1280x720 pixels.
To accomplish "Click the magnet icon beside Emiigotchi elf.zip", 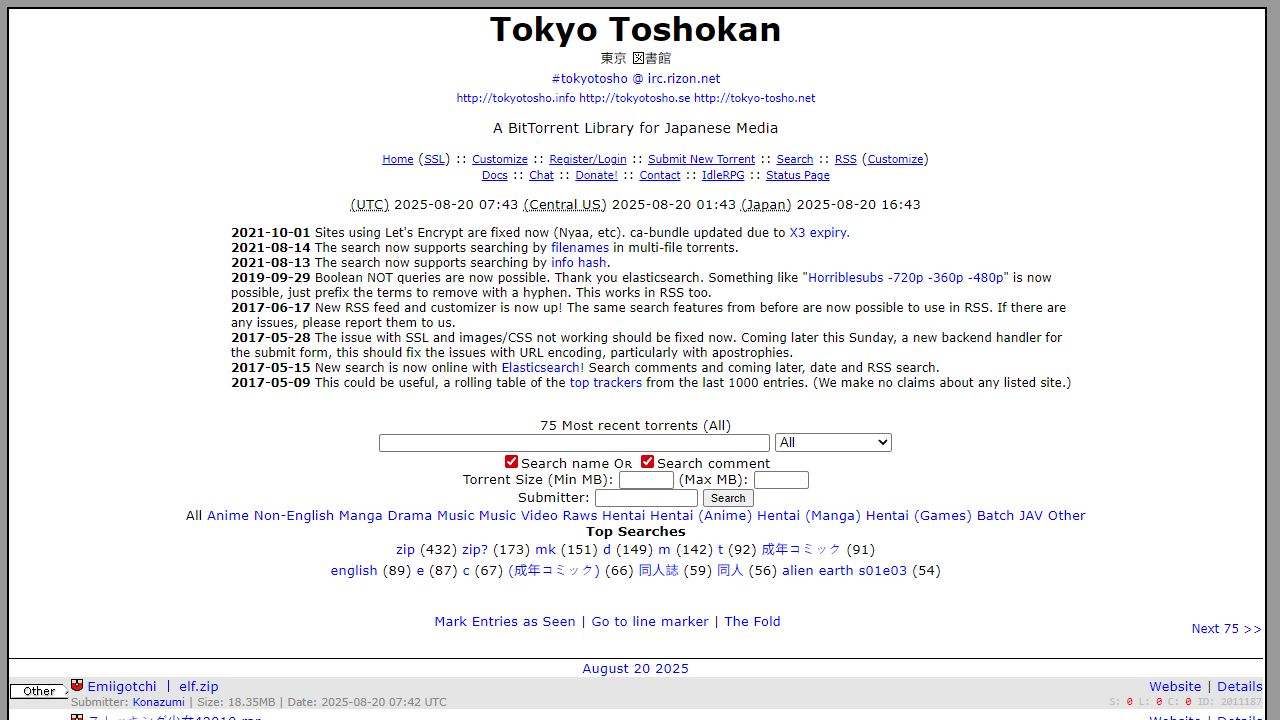I will pyautogui.click(x=77, y=685).
